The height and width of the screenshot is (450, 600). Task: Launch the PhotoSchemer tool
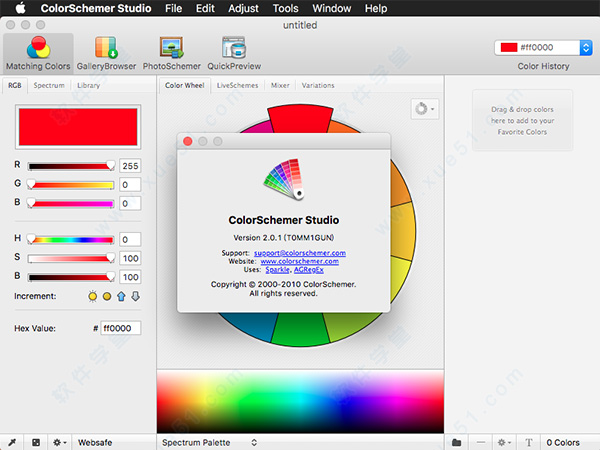click(x=171, y=53)
